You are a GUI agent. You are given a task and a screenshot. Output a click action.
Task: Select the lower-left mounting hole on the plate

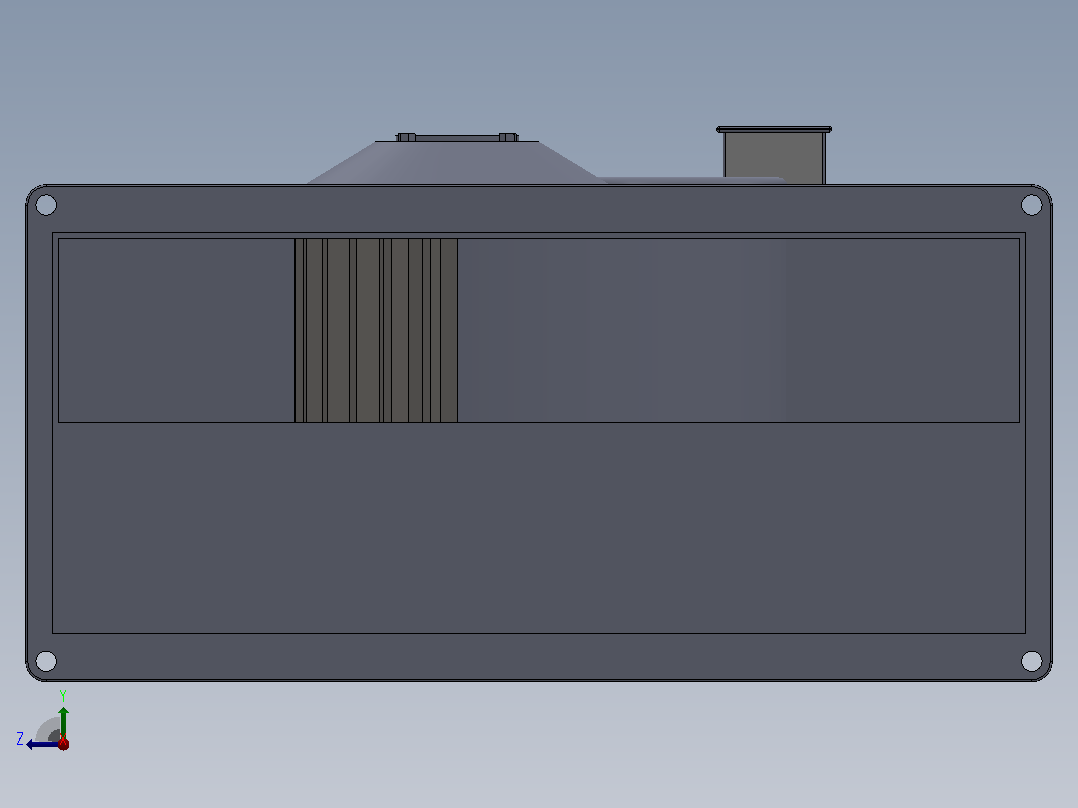[46, 661]
